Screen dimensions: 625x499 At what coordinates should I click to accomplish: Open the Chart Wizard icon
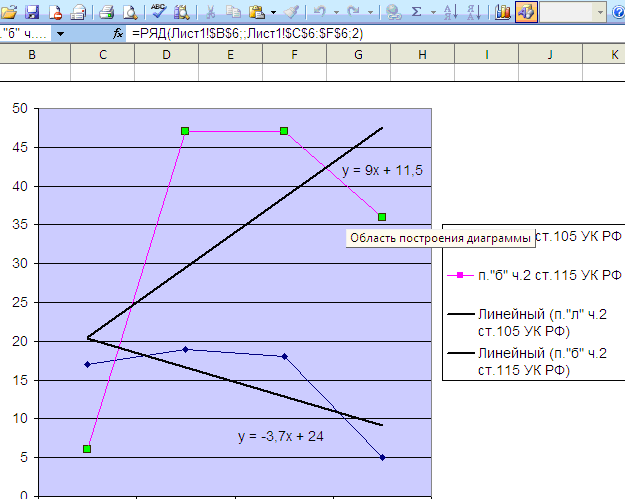(x=503, y=12)
